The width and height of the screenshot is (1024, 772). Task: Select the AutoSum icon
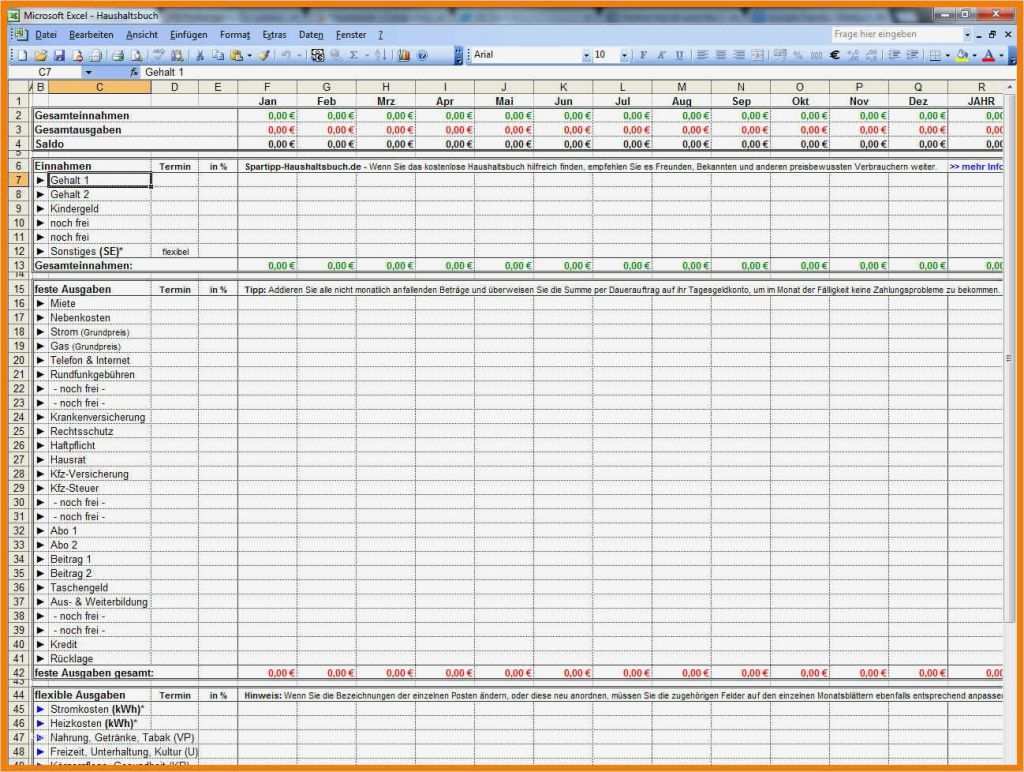[x=354, y=54]
